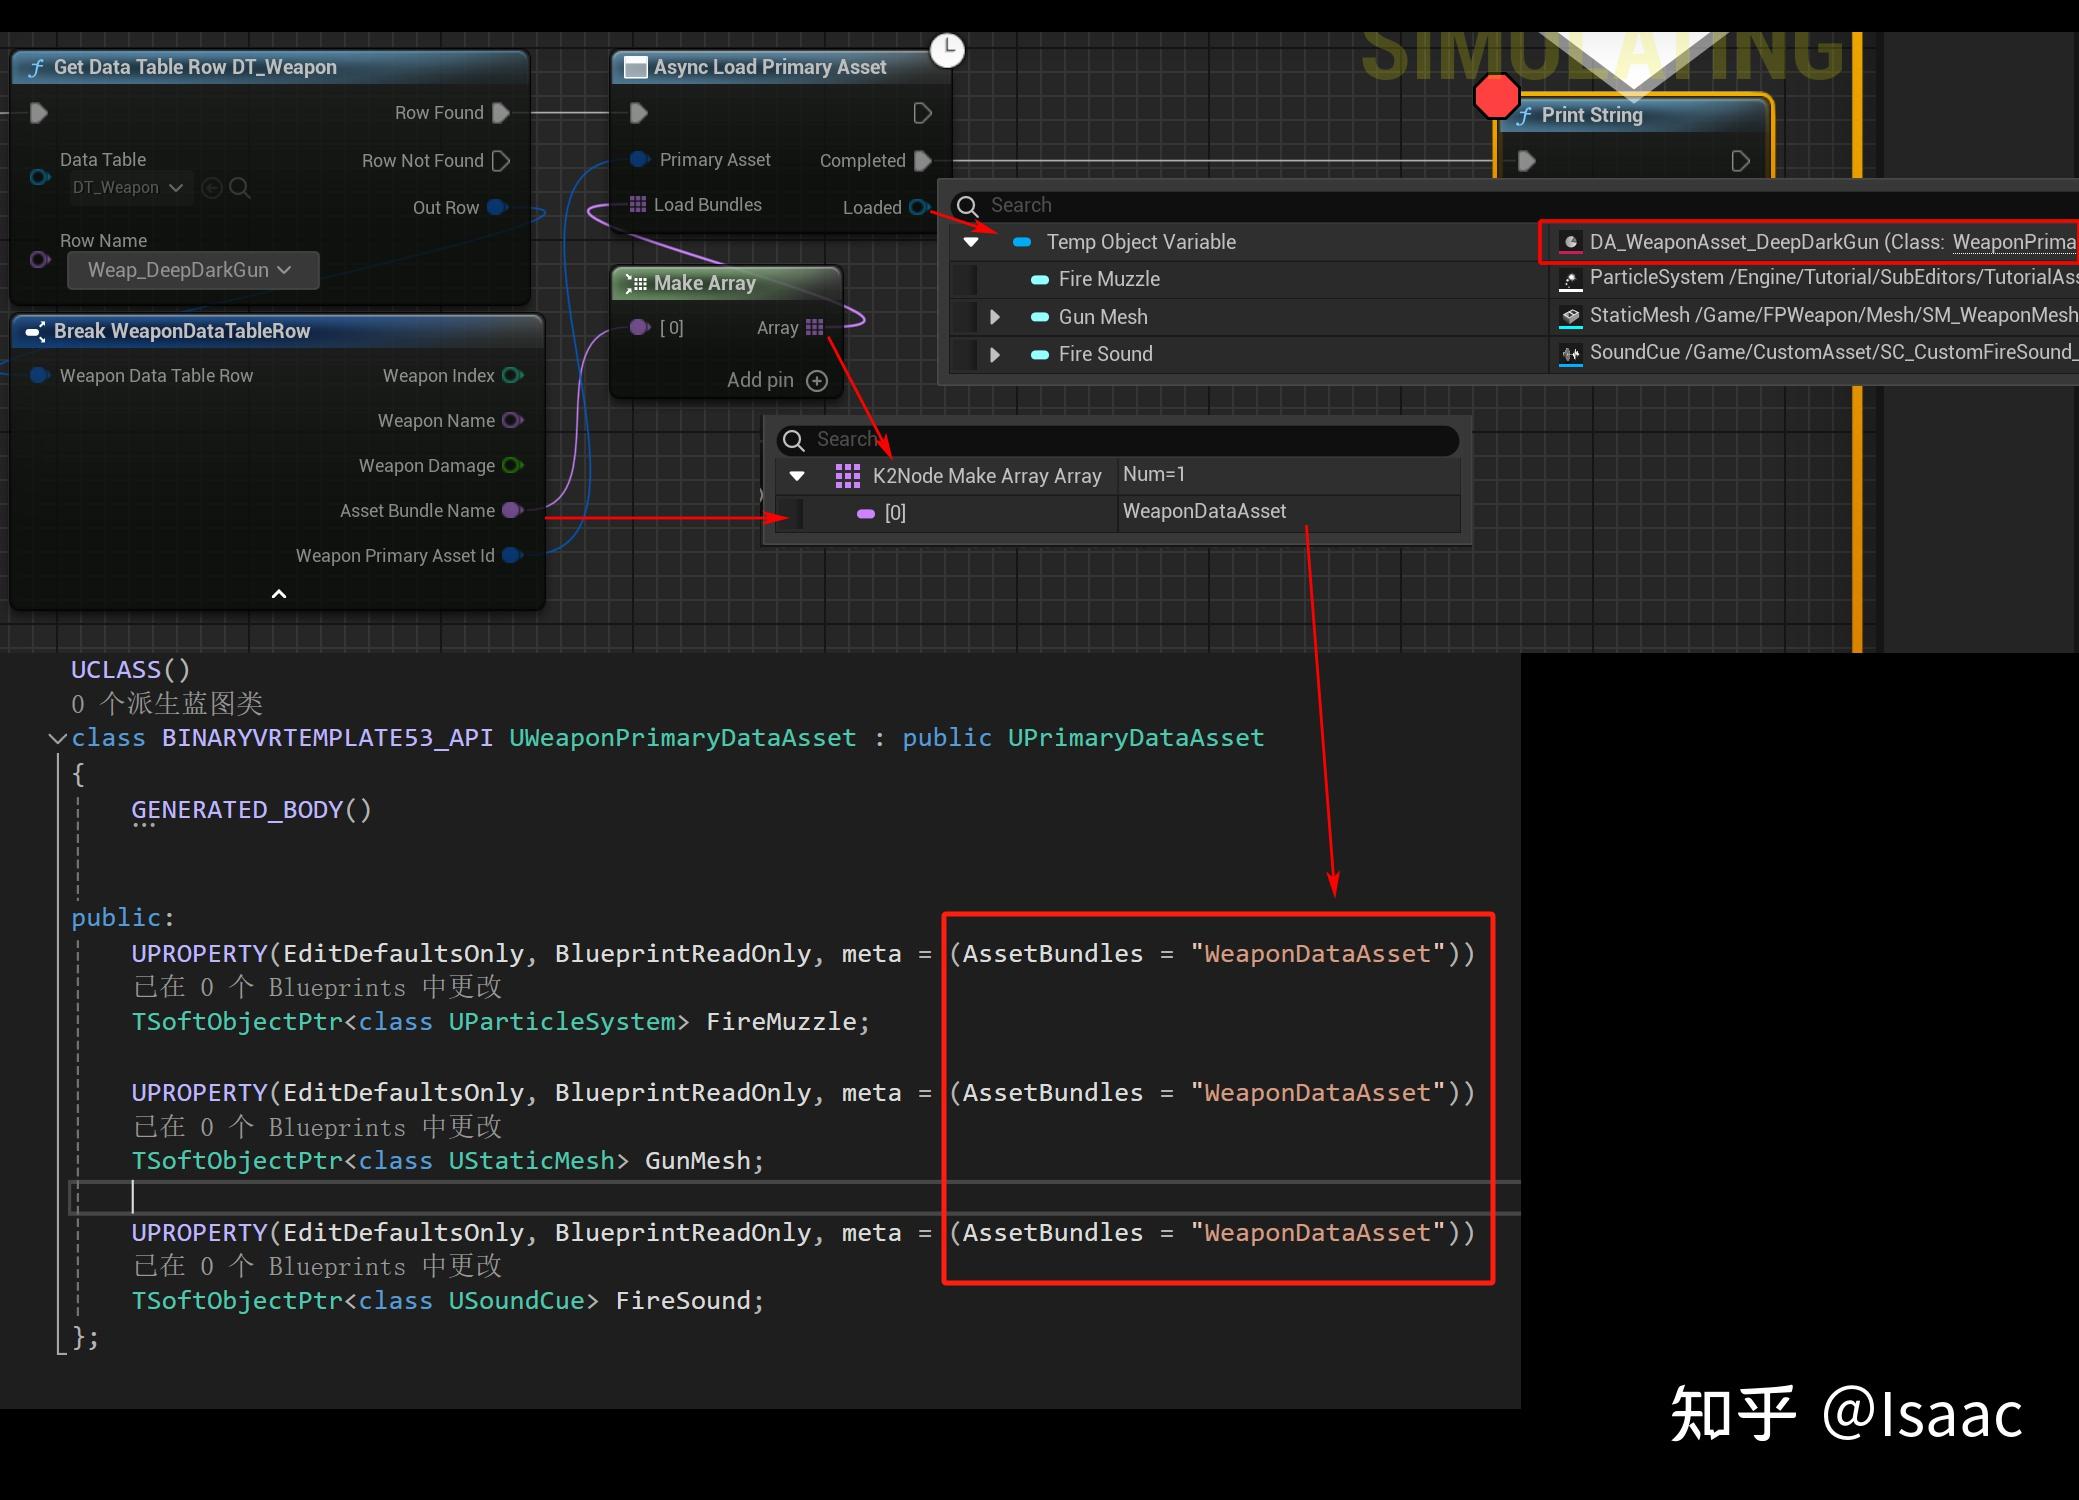The image size is (2079, 1500).
Task: Click the latent clock icon on Async Load node
Action: pyautogui.click(x=947, y=50)
